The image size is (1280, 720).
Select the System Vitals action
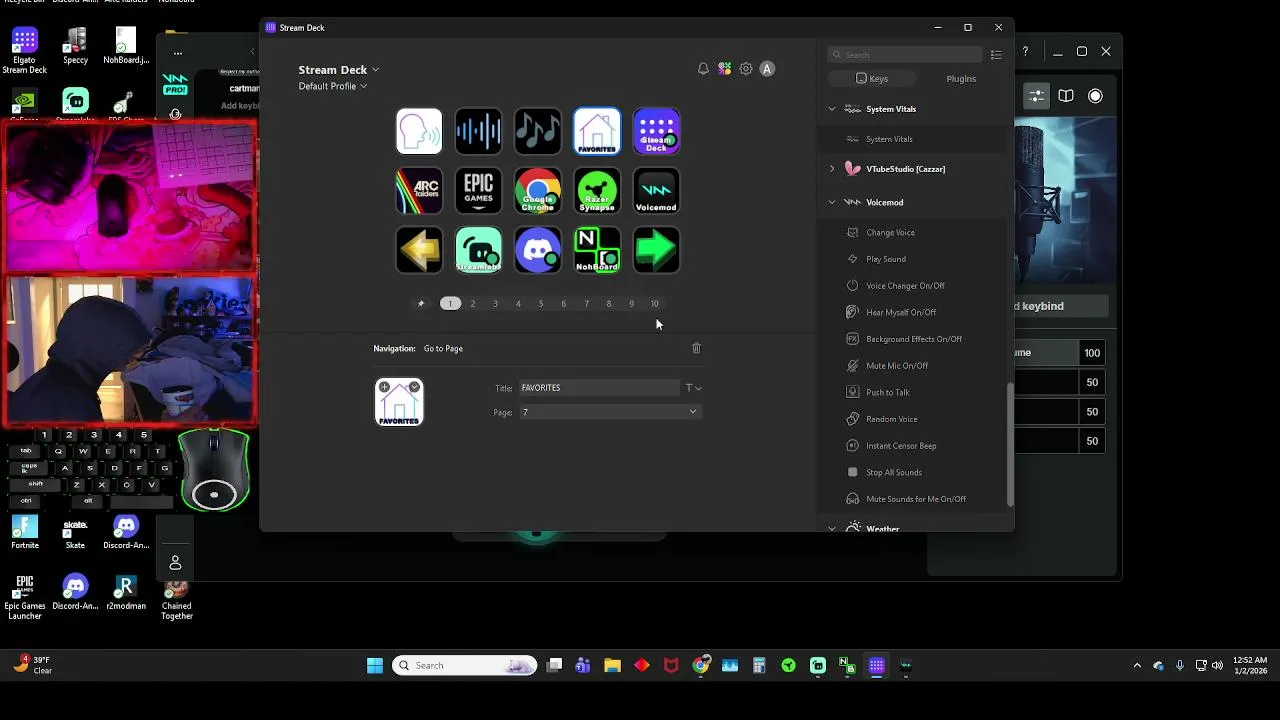[912, 139]
